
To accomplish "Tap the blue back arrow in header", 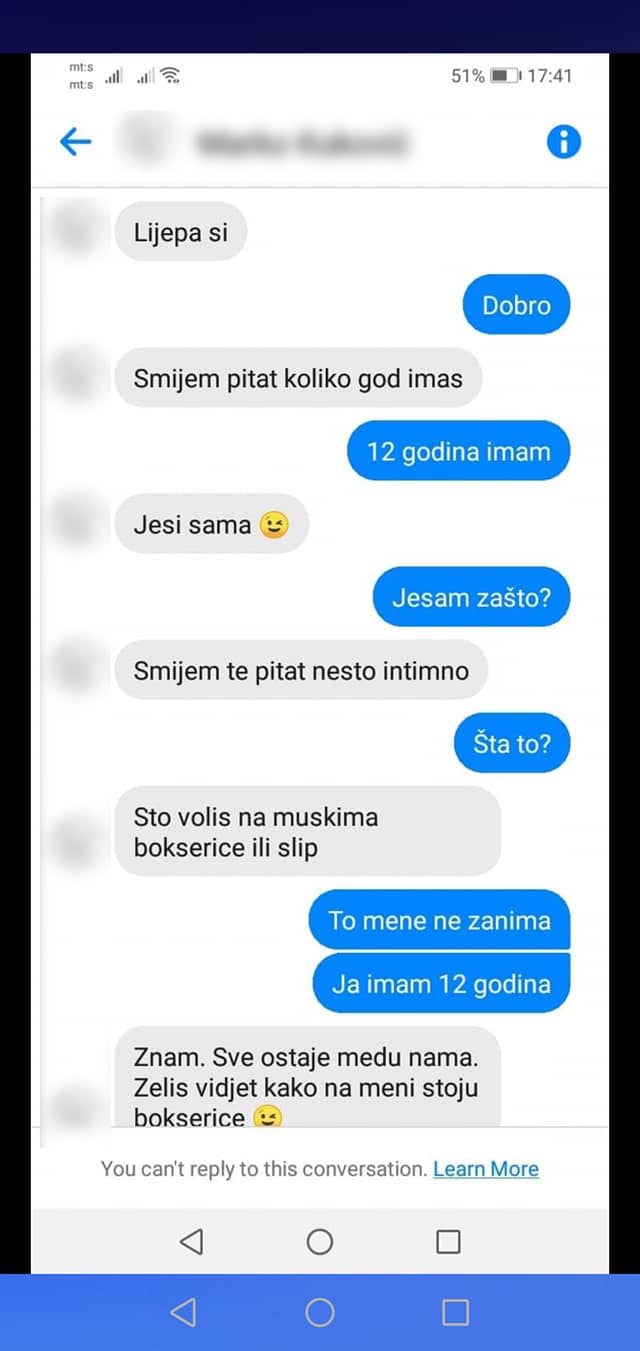I will 76,143.
